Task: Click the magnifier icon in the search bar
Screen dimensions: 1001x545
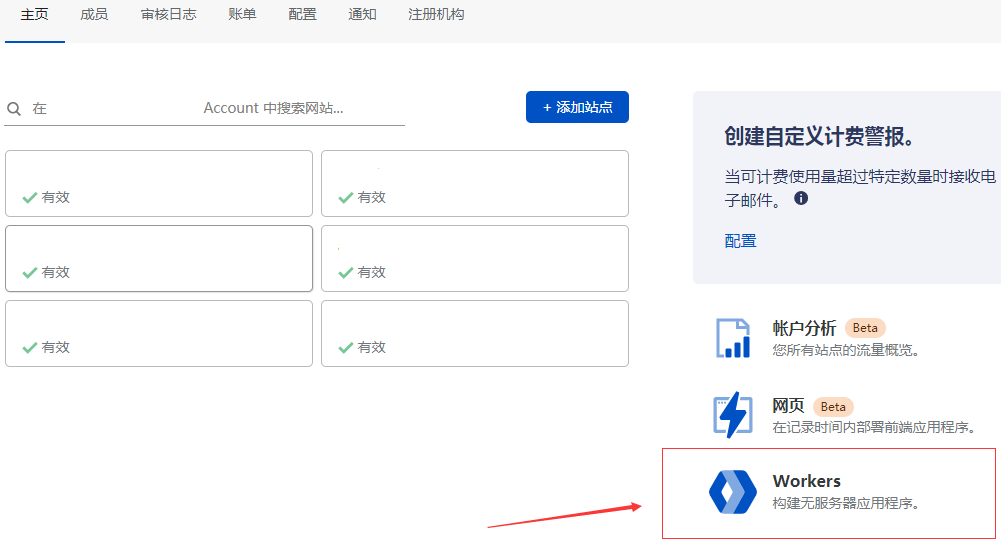Action: tap(15, 109)
